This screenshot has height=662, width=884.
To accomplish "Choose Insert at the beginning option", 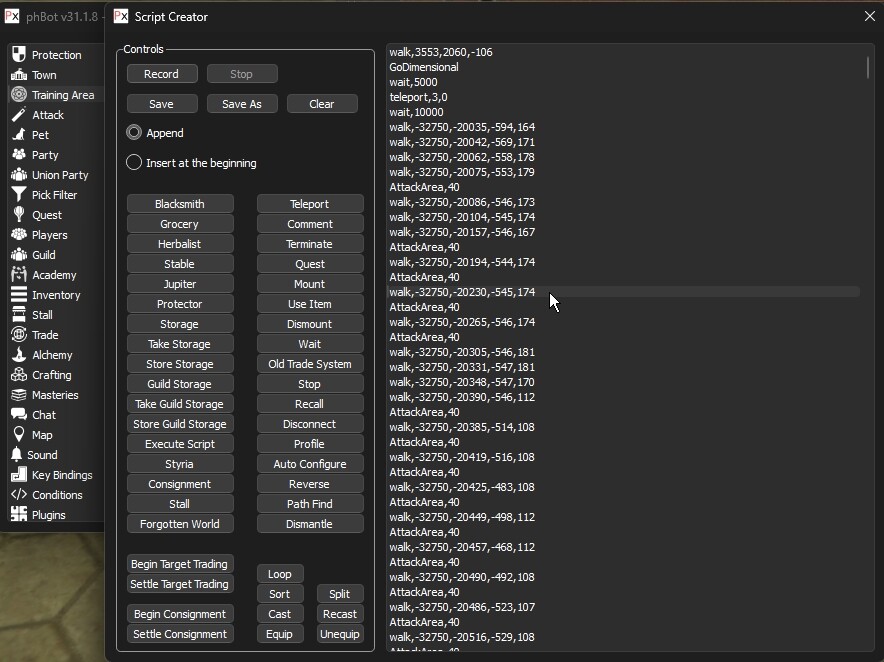I will pyautogui.click(x=134, y=163).
